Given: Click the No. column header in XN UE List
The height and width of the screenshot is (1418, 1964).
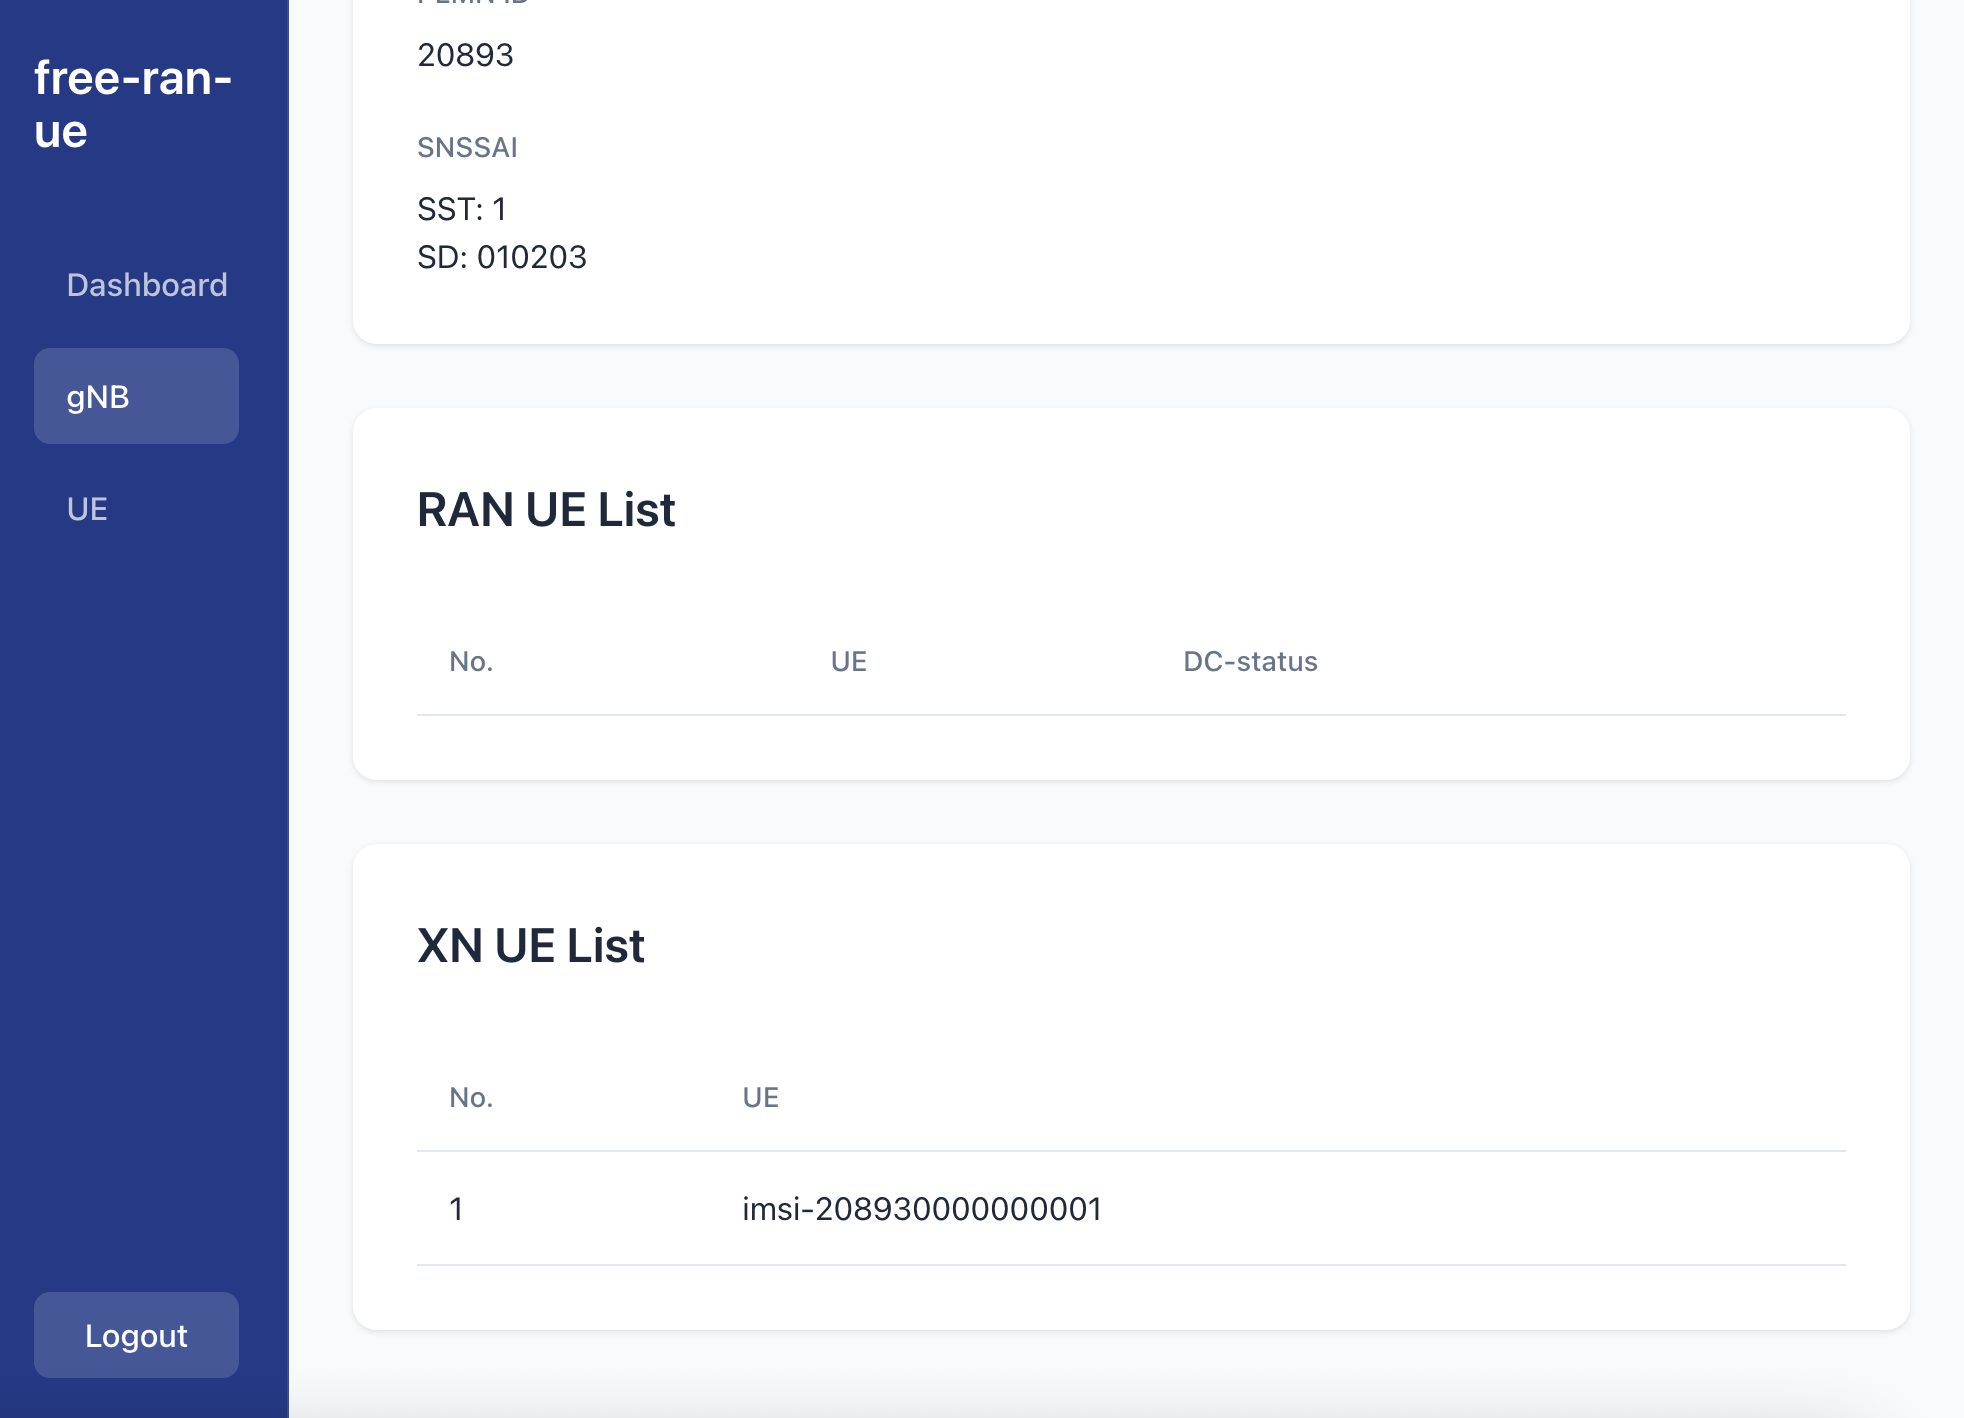Looking at the screenshot, I should 470,1097.
